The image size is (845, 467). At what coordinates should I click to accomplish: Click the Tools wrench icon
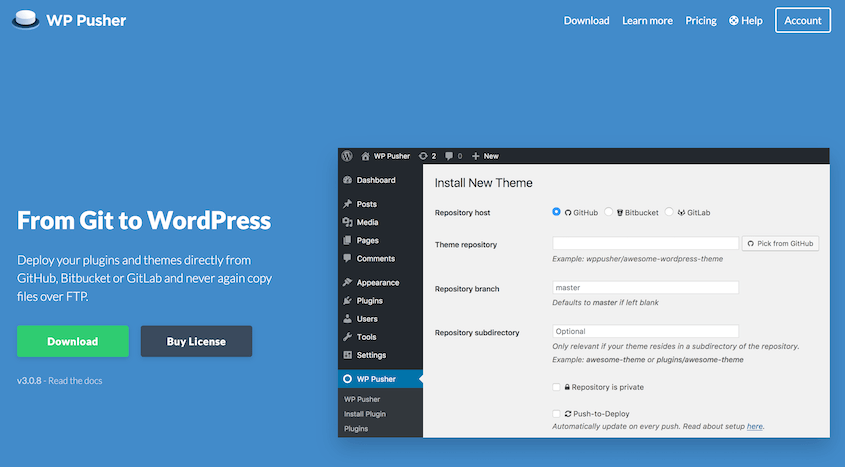pos(348,337)
